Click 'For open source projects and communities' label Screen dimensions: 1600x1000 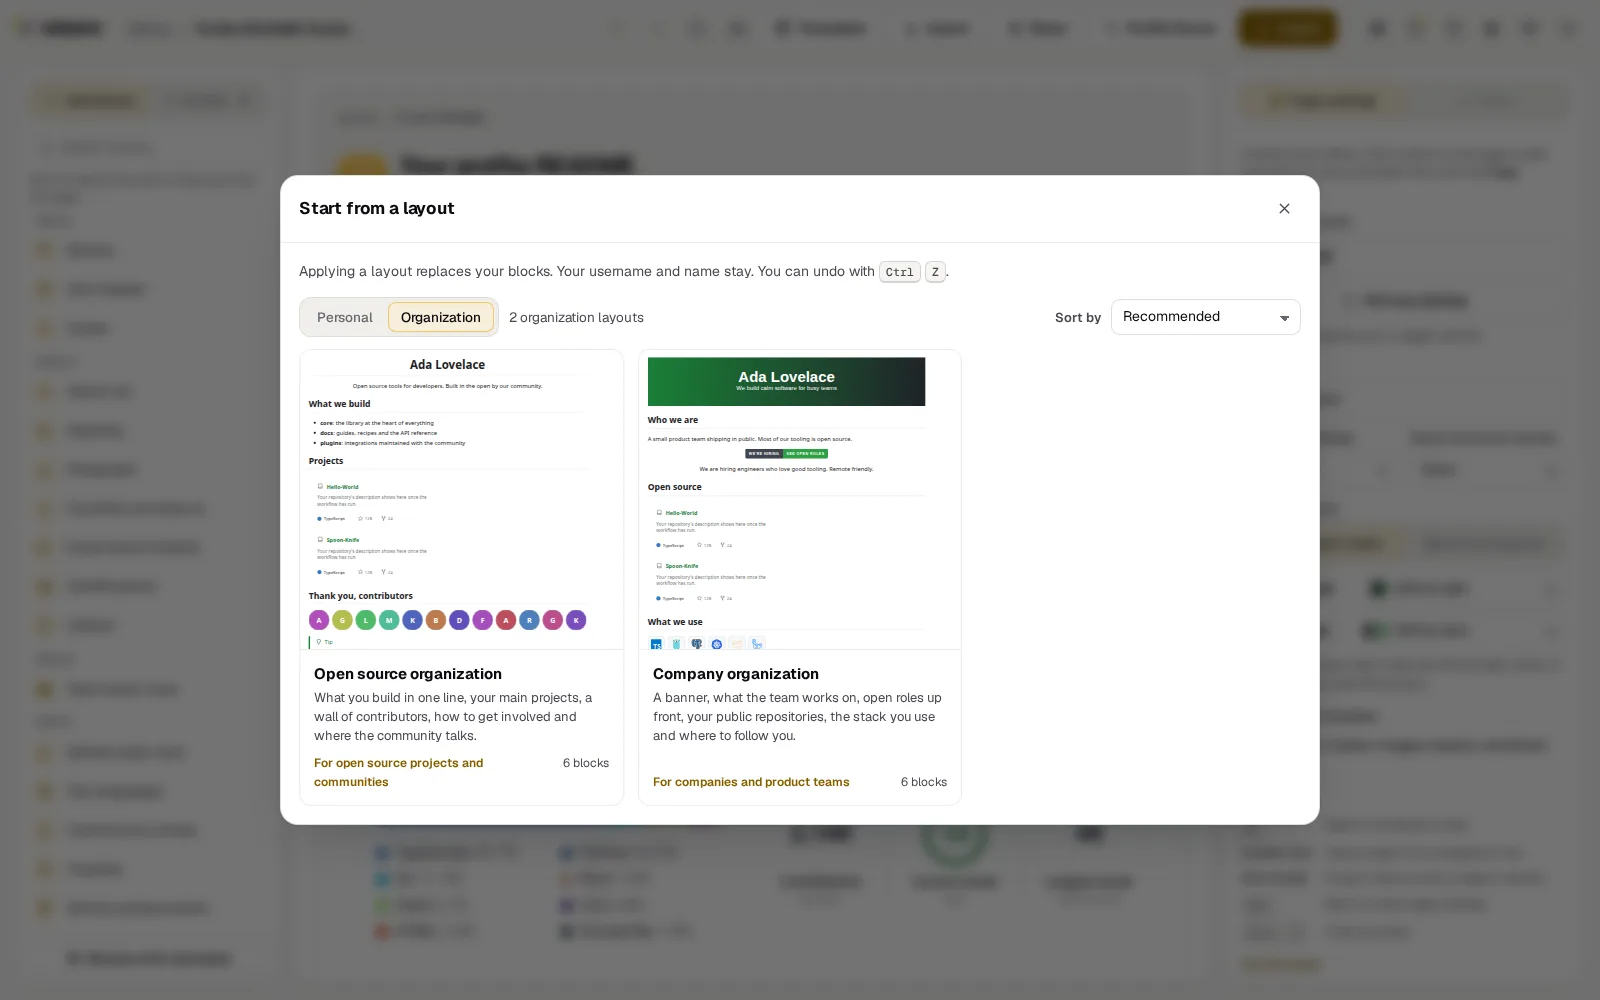tap(398, 772)
